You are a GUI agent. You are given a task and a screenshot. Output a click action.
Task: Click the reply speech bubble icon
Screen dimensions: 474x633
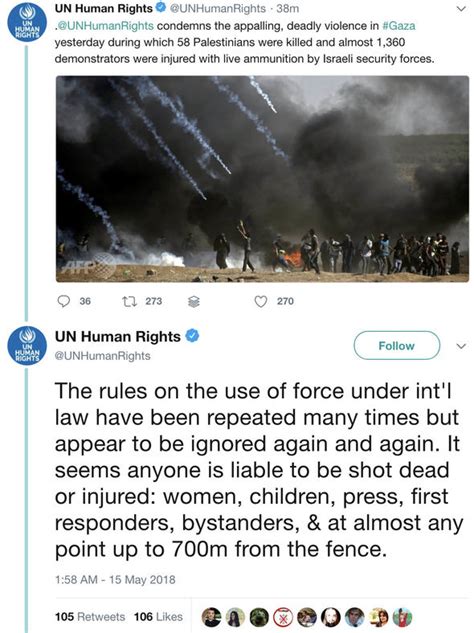click(x=63, y=301)
